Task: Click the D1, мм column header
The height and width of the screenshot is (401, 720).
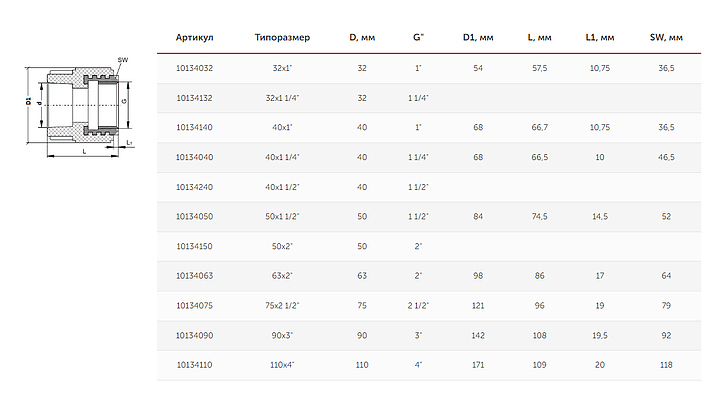Action: pyautogui.click(x=478, y=38)
